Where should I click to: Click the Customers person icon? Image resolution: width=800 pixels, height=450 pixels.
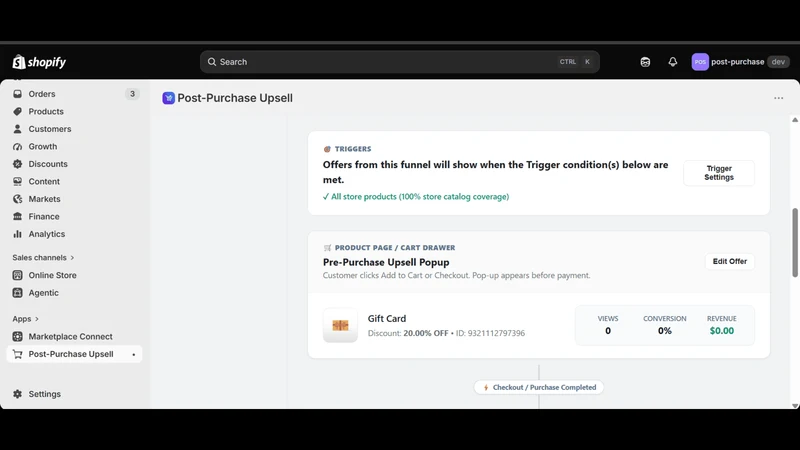[x=17, y=129]
